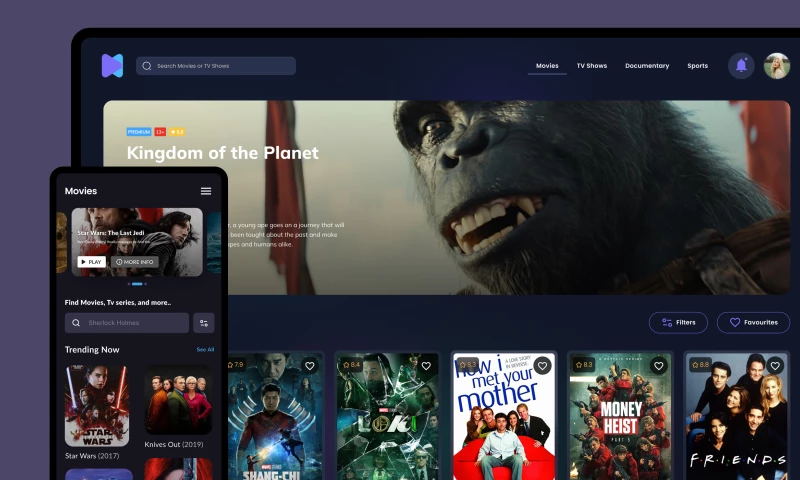Select the Movies tab
The width and height of the screenshot is (800, 480).
tap(547, 66)
